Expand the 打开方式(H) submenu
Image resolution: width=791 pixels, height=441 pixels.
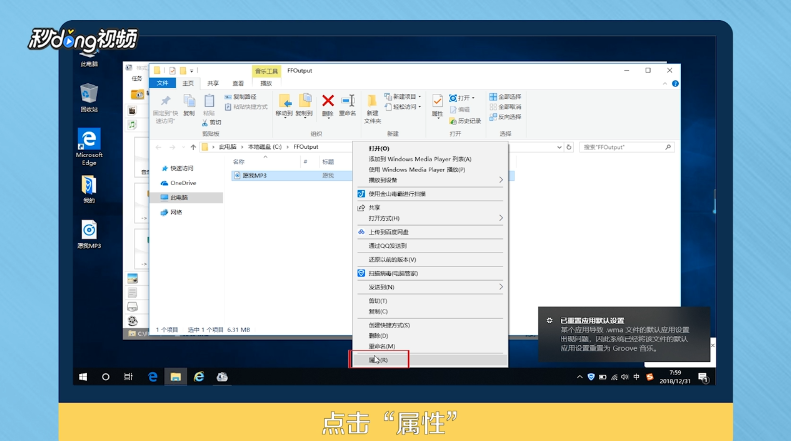tap(430, 218)
